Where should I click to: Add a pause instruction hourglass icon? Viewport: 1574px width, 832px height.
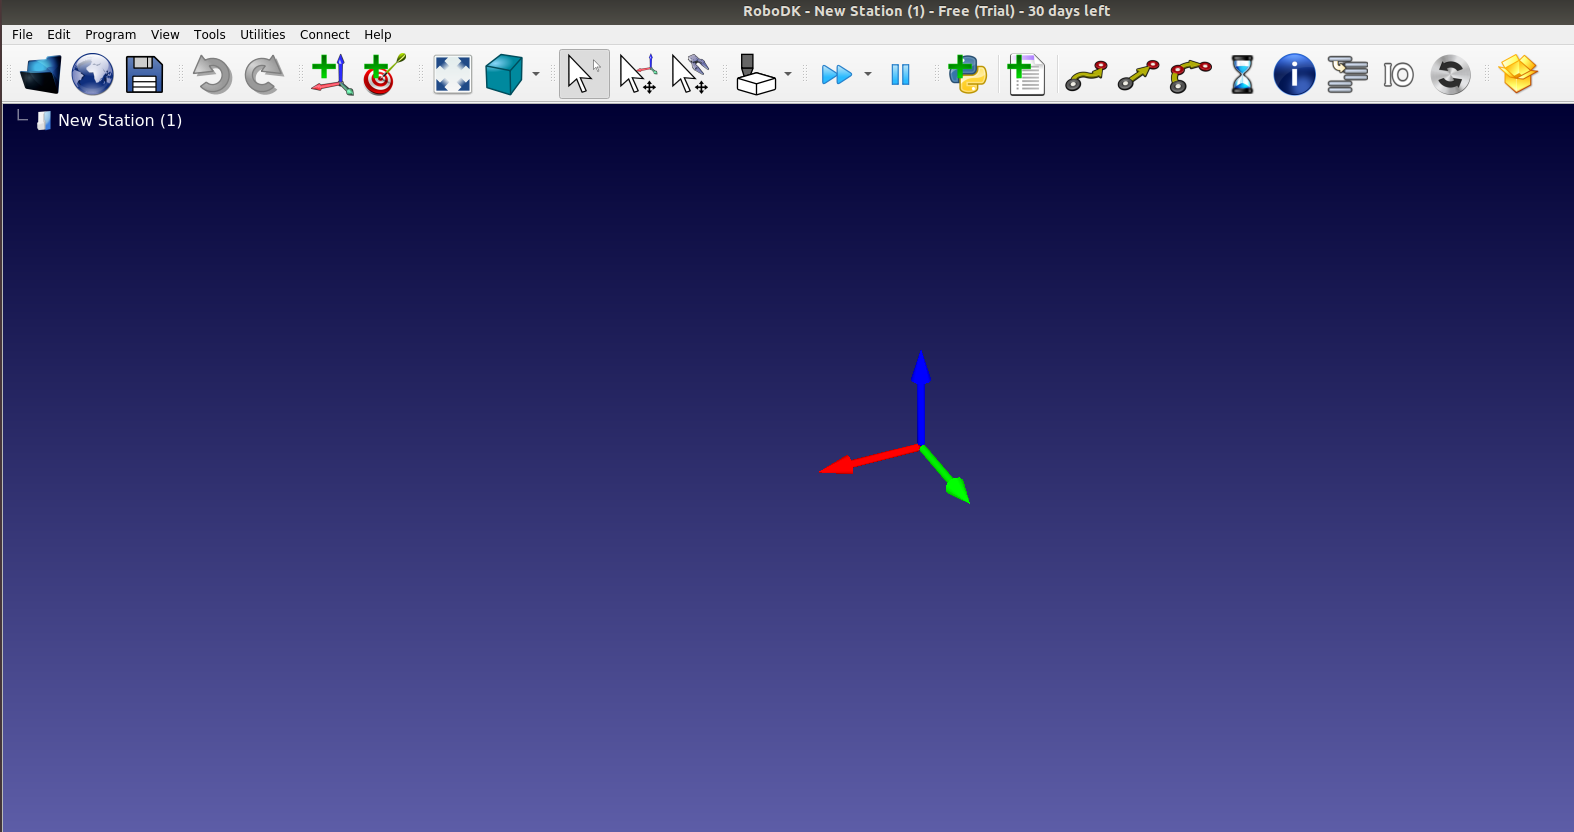click(x=1242, y=75)
